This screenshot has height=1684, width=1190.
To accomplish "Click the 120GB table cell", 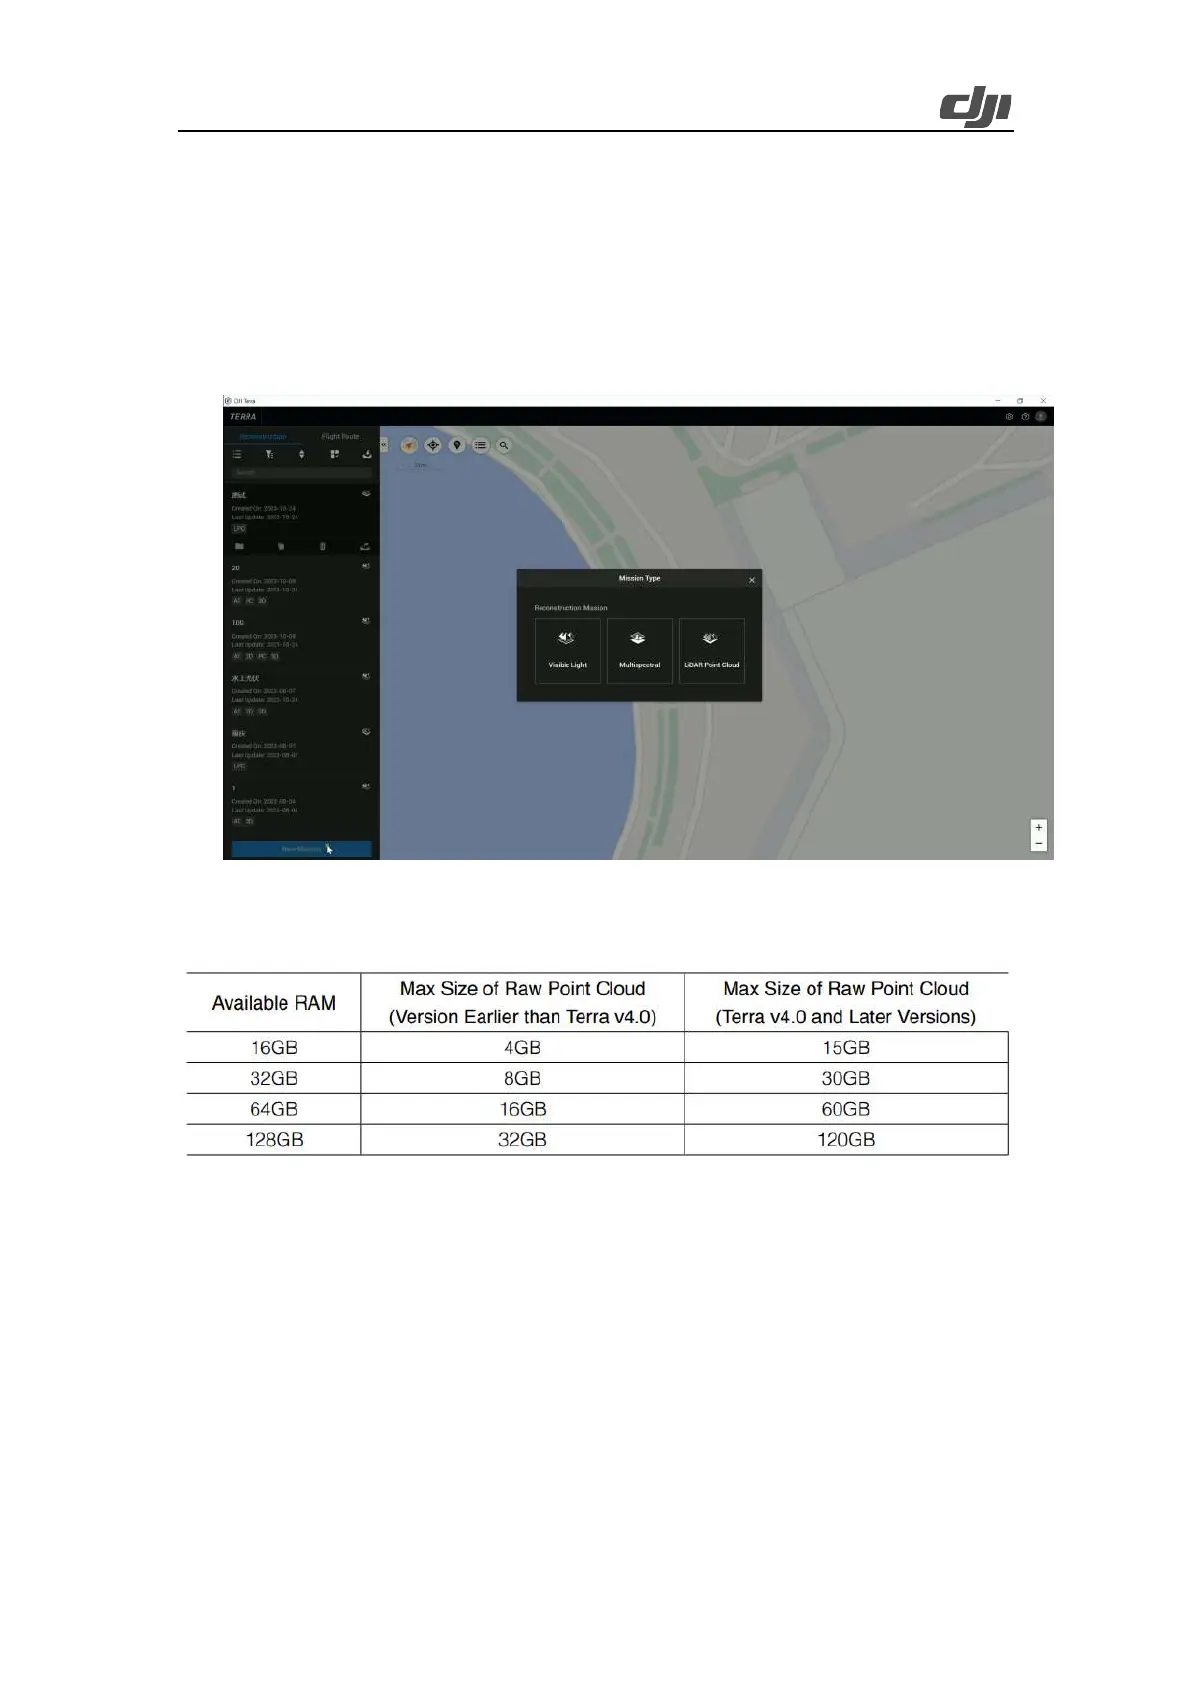I will [x=846, y=1140].
